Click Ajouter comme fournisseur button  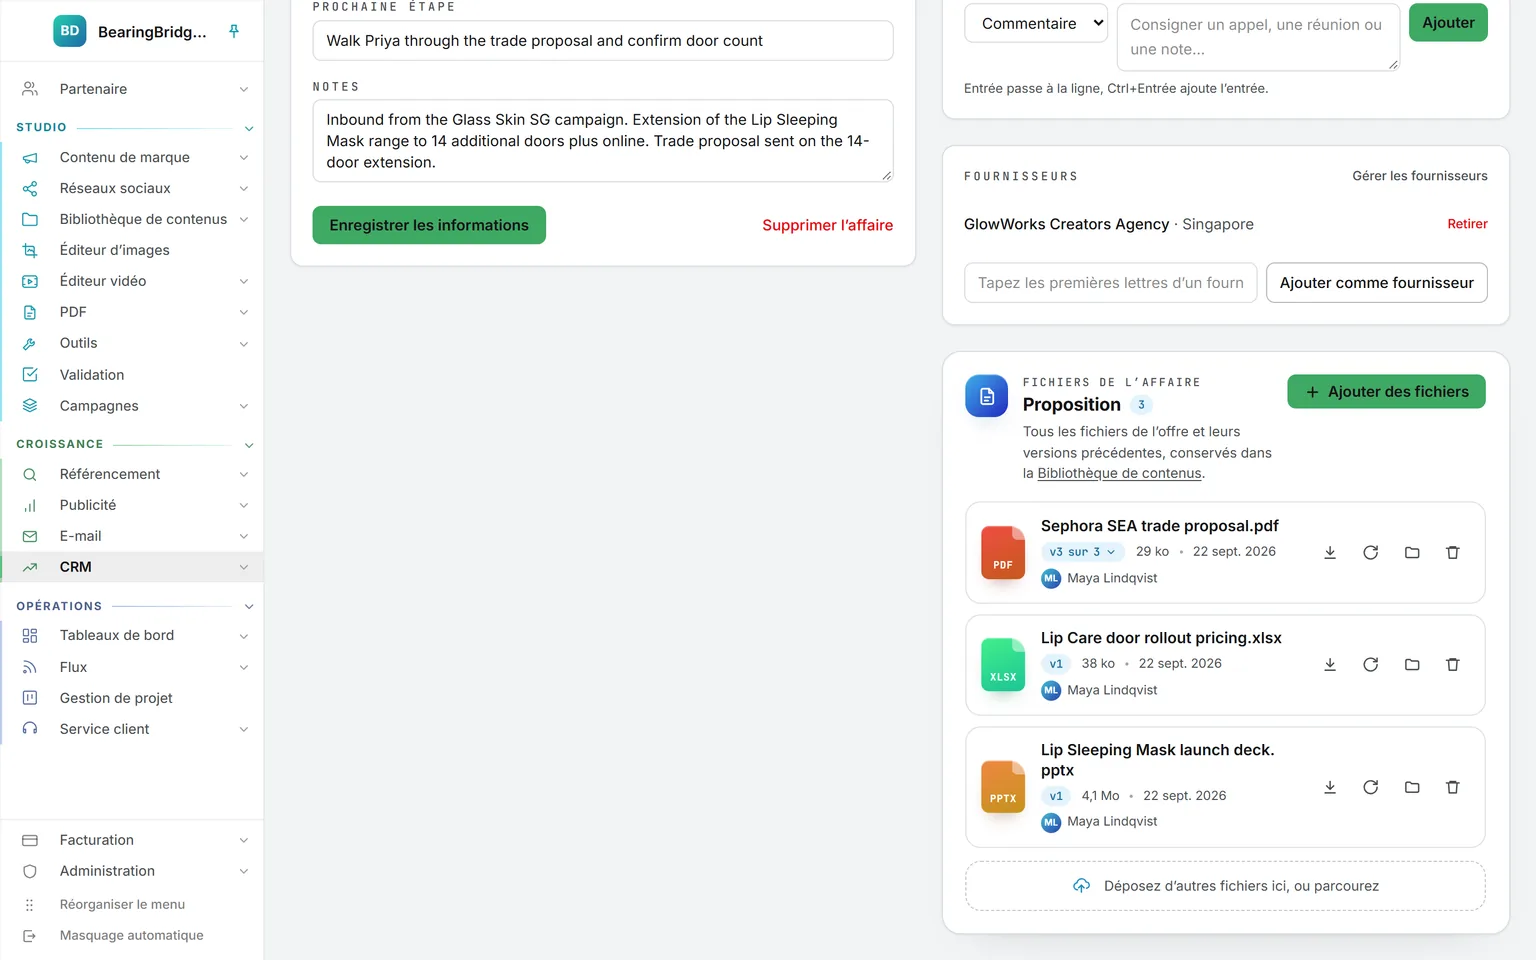tap(1376, 283)
